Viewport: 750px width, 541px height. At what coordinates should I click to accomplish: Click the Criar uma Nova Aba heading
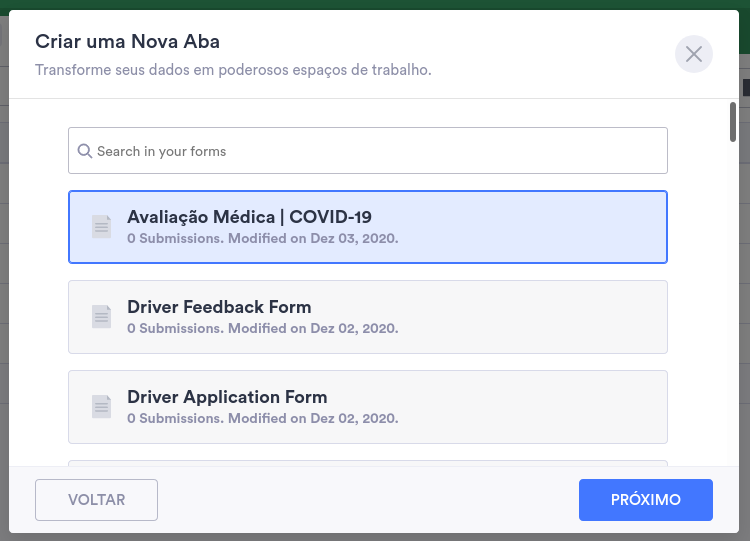tap(127, 41)
